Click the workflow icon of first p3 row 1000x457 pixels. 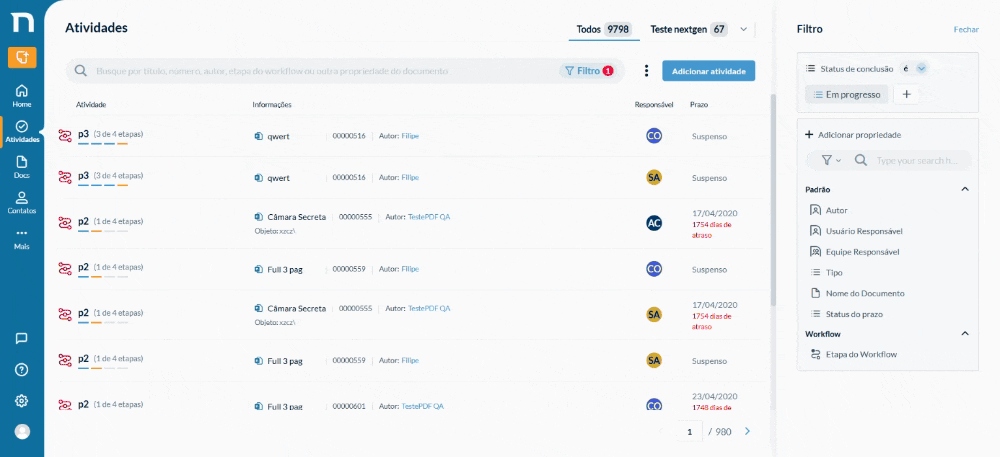click(x=65, y=136)
